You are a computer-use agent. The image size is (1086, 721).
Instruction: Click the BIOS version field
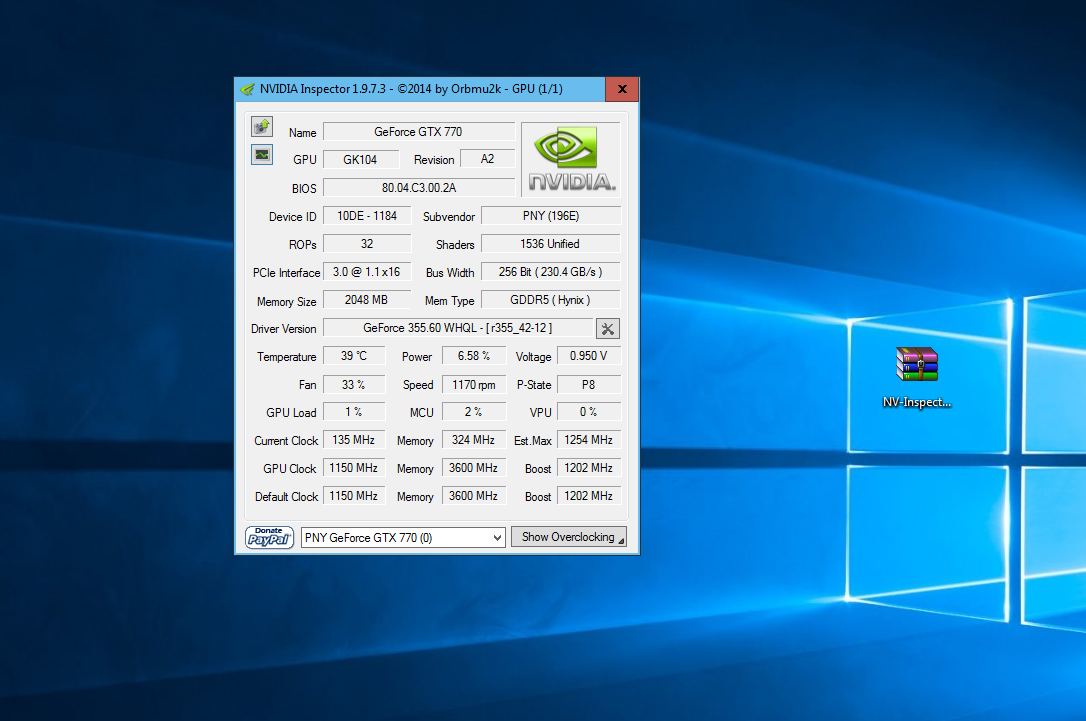point(418,188)
